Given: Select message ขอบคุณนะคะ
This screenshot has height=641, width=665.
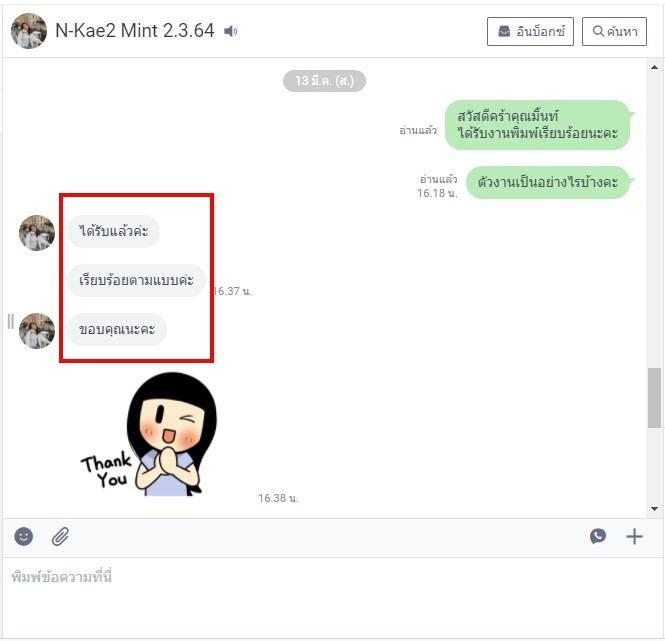Looking at the screenshot, I should pos(117,329).
